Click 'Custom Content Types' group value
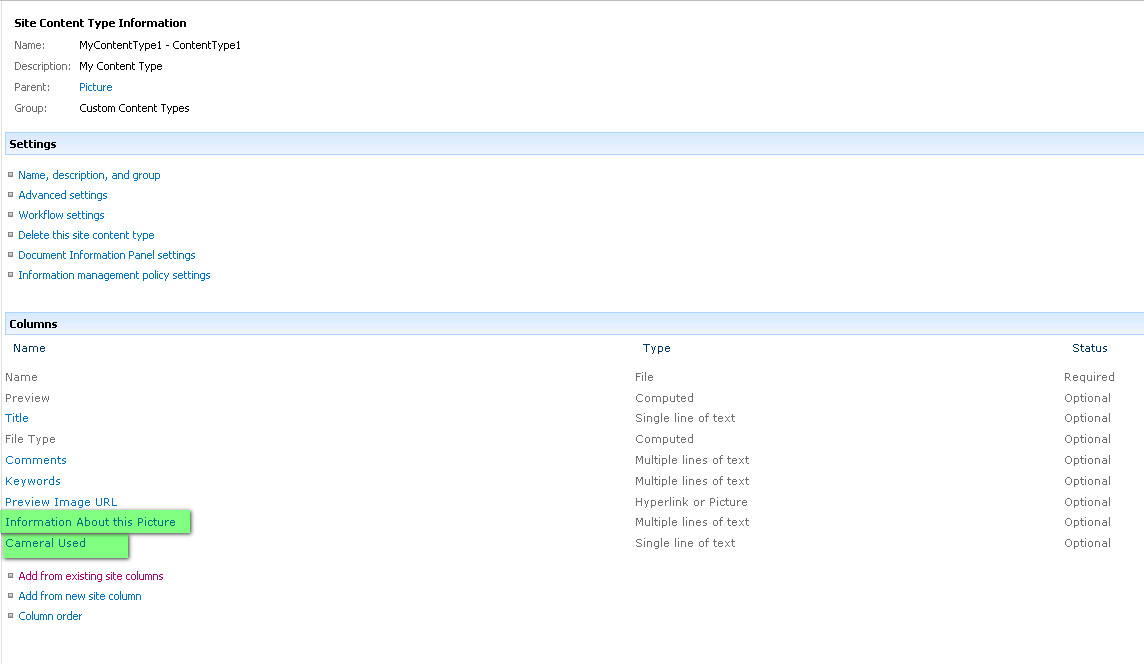This screenshot has width=1144, height=664. click(134, 108)
